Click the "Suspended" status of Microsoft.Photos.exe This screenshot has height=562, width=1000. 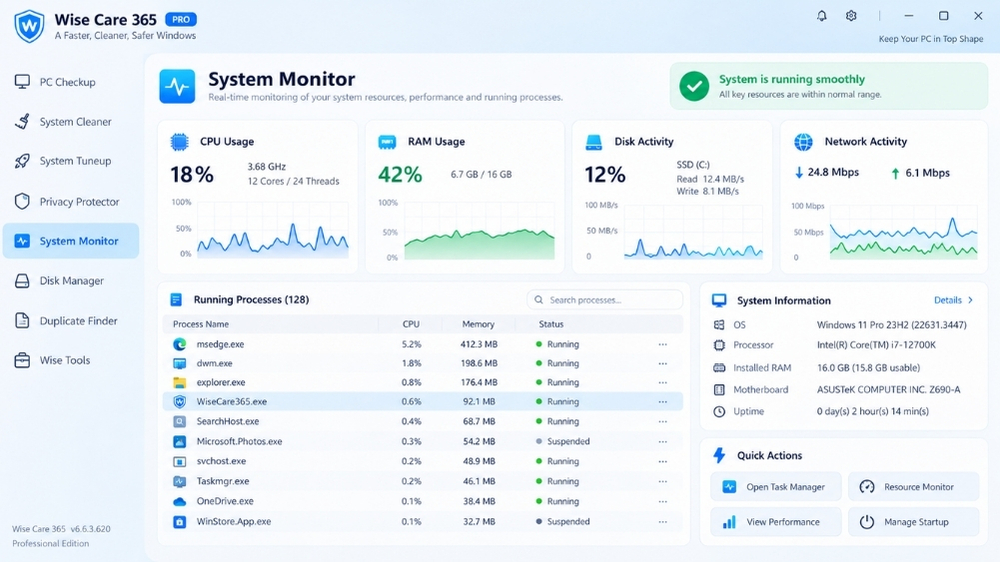[x=568, y=441]
